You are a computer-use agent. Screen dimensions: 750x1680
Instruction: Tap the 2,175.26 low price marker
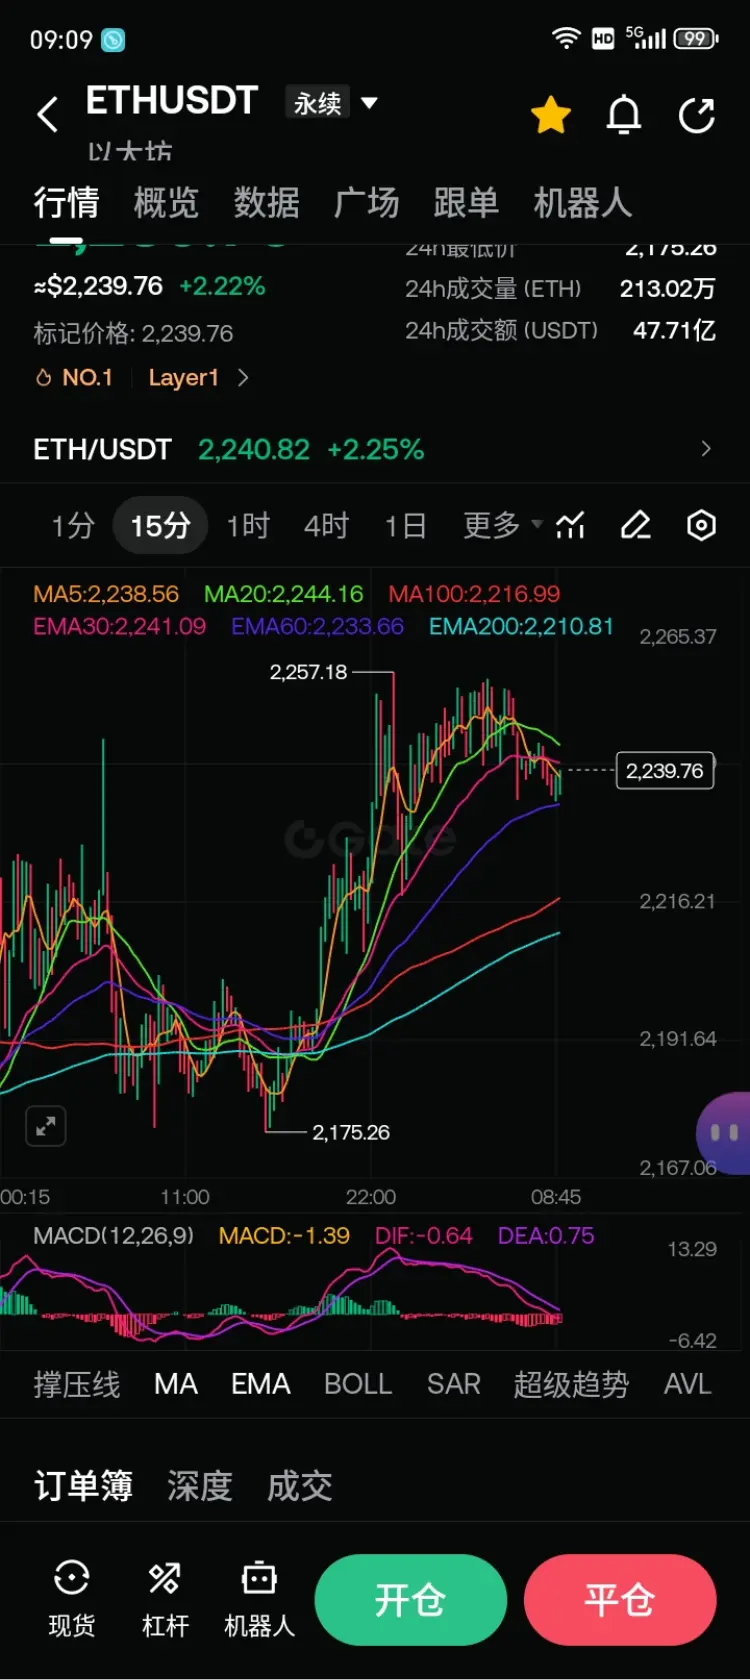click(351, 1132)
